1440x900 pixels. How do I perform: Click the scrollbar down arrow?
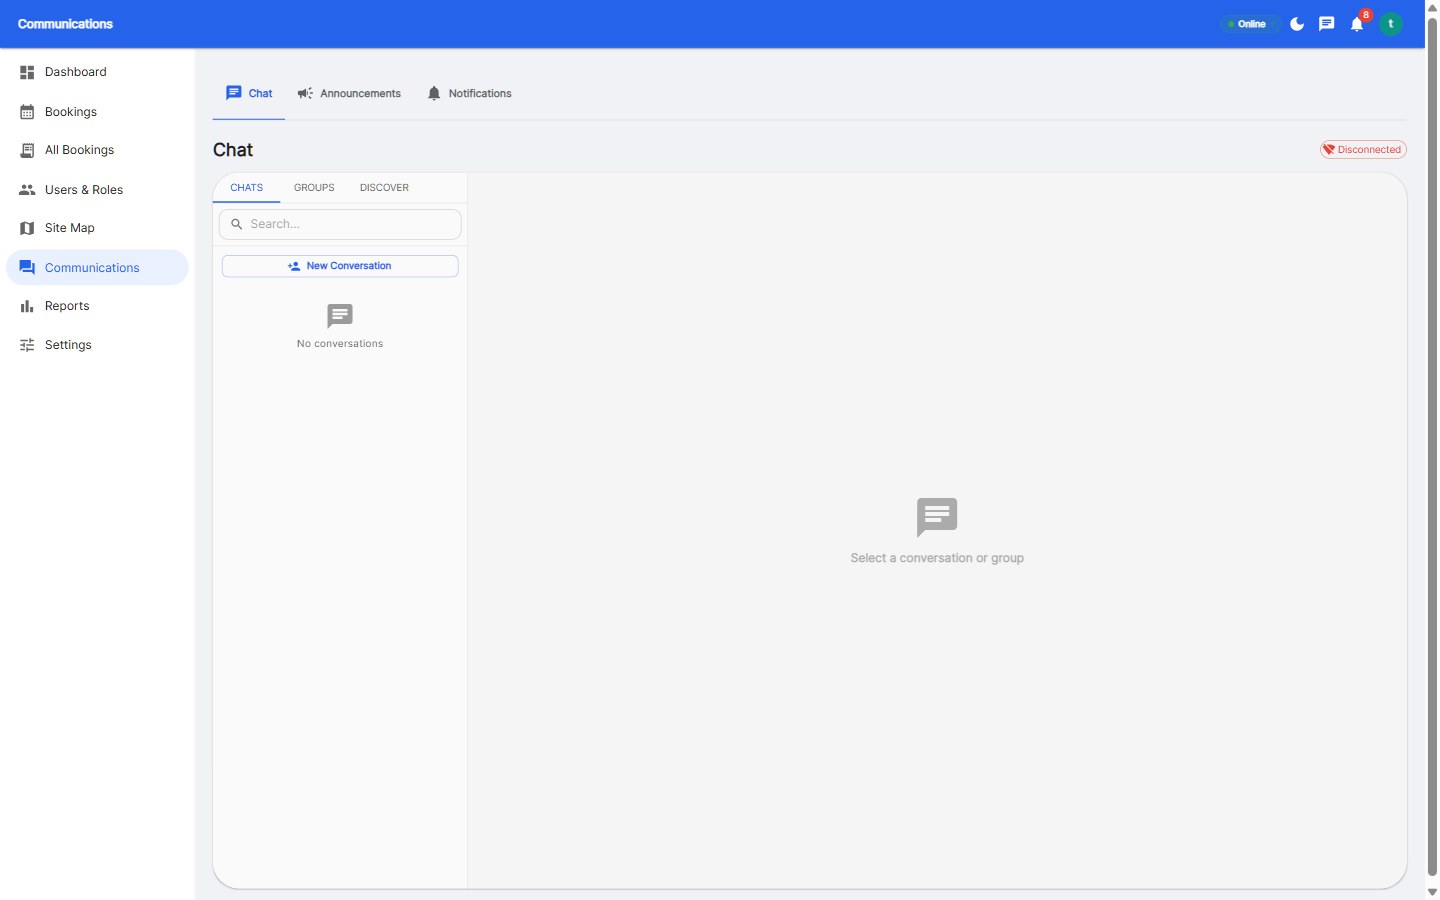click(1432, 892)
